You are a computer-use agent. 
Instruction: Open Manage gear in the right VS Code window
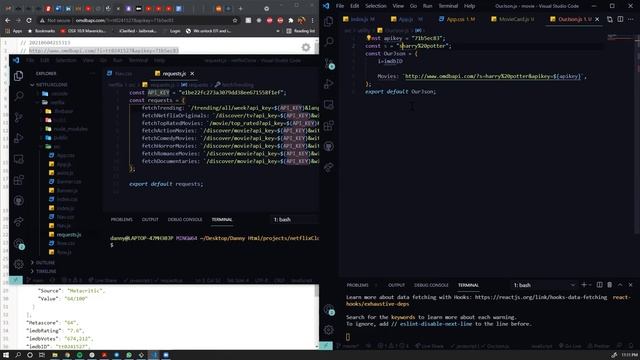[329, 330]
